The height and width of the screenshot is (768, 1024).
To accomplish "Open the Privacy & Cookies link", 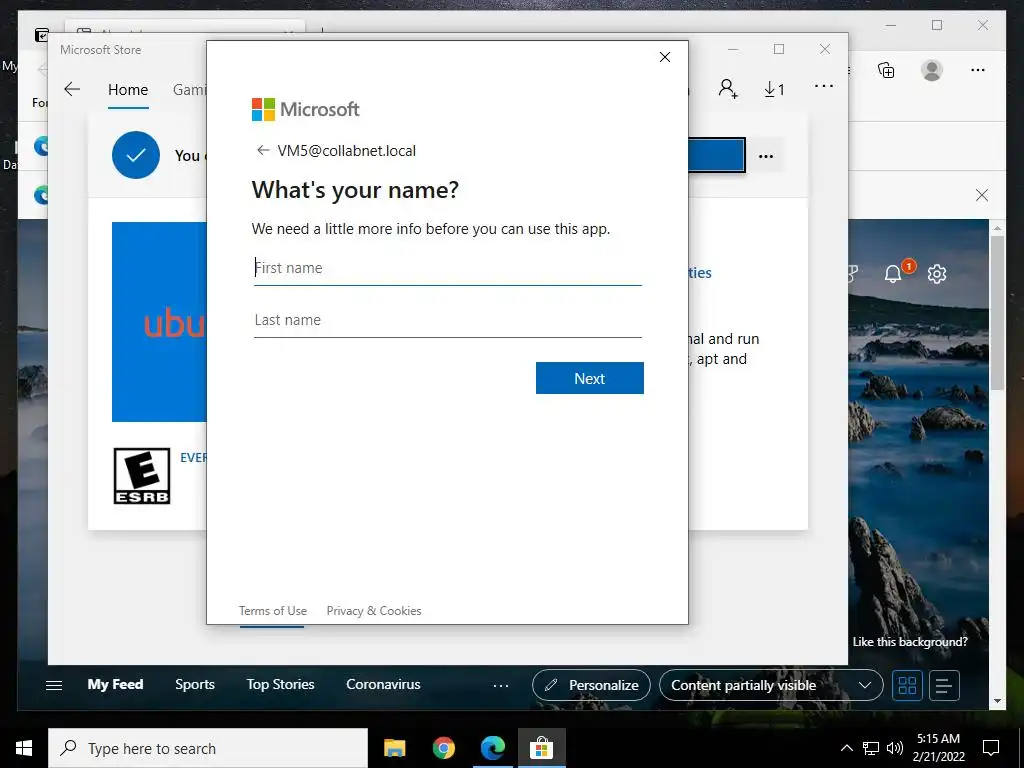I will click(x=374, y=611).
